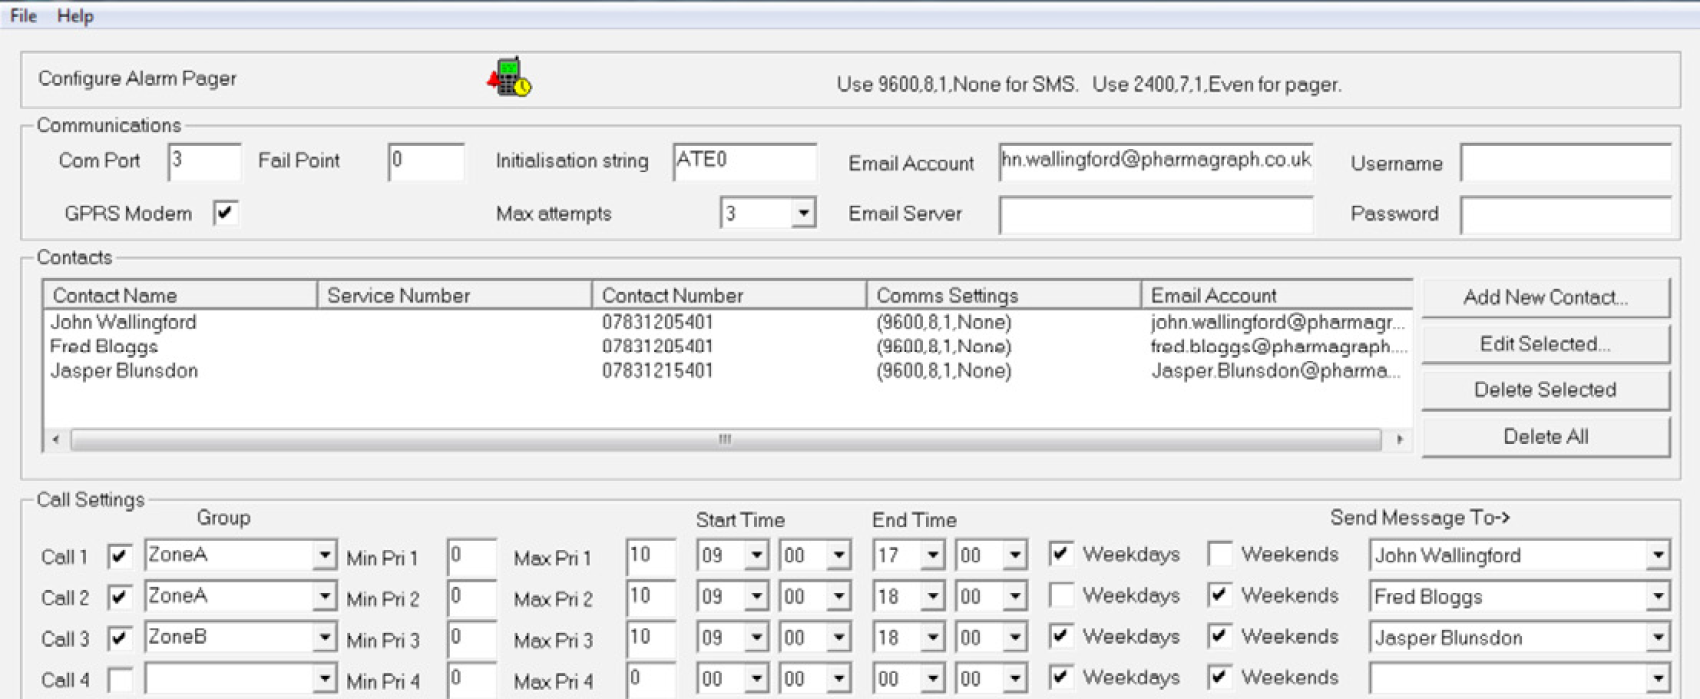Open recipient dropdown showing Fred Bloggs
1700x699 pixels.
coord(1657,597)
